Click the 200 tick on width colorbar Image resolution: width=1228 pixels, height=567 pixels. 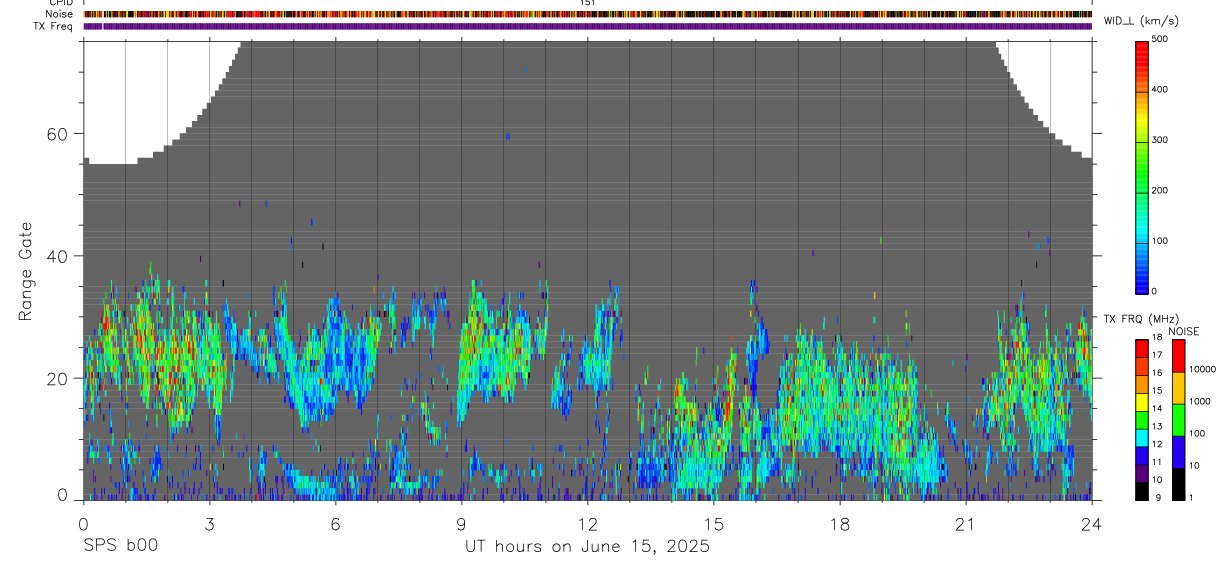1162,190
